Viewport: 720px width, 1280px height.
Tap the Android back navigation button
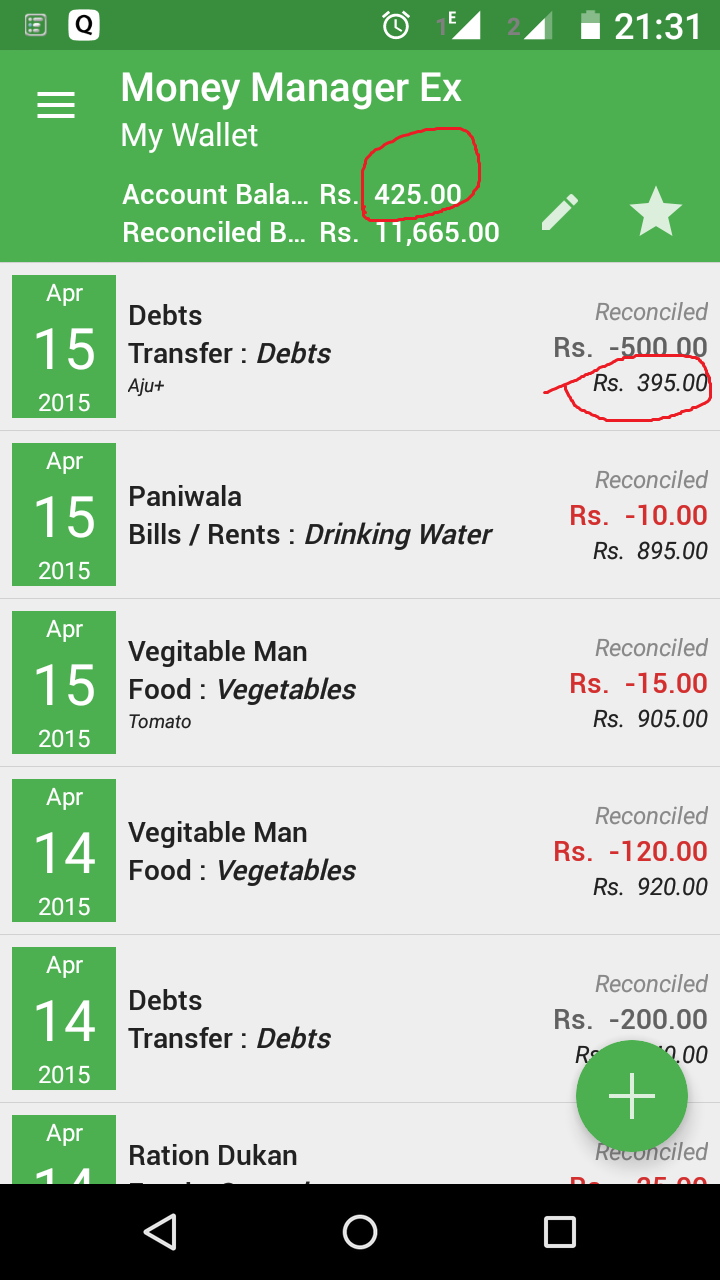(x=160, y=1232)
